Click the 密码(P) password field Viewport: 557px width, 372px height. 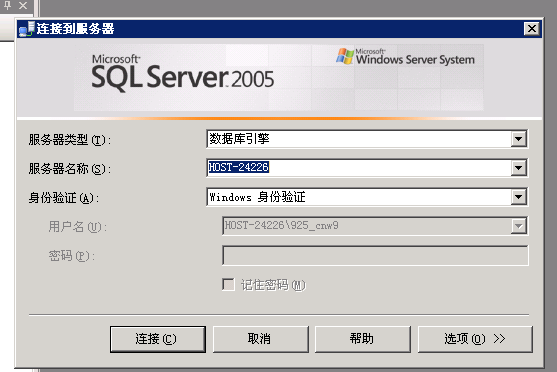375,255
